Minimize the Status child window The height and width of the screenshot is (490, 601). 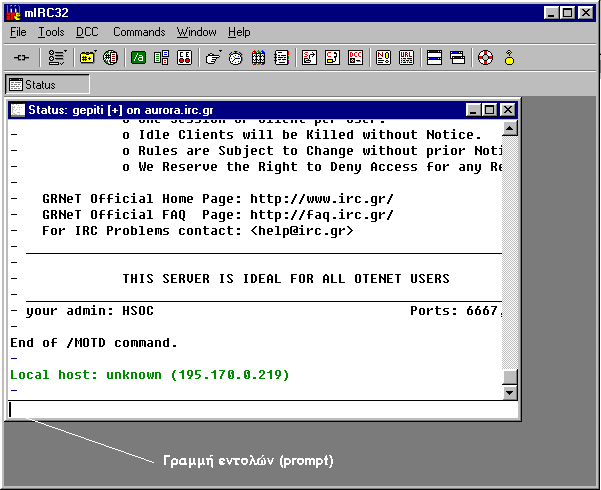pyautogui.click(x=473, y=110)
